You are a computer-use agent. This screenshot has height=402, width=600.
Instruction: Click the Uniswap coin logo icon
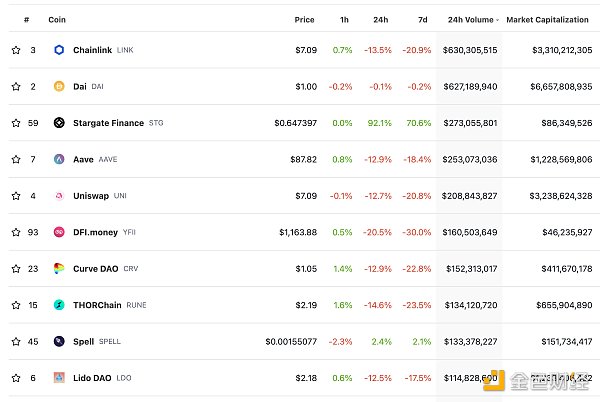click(59, 196)
